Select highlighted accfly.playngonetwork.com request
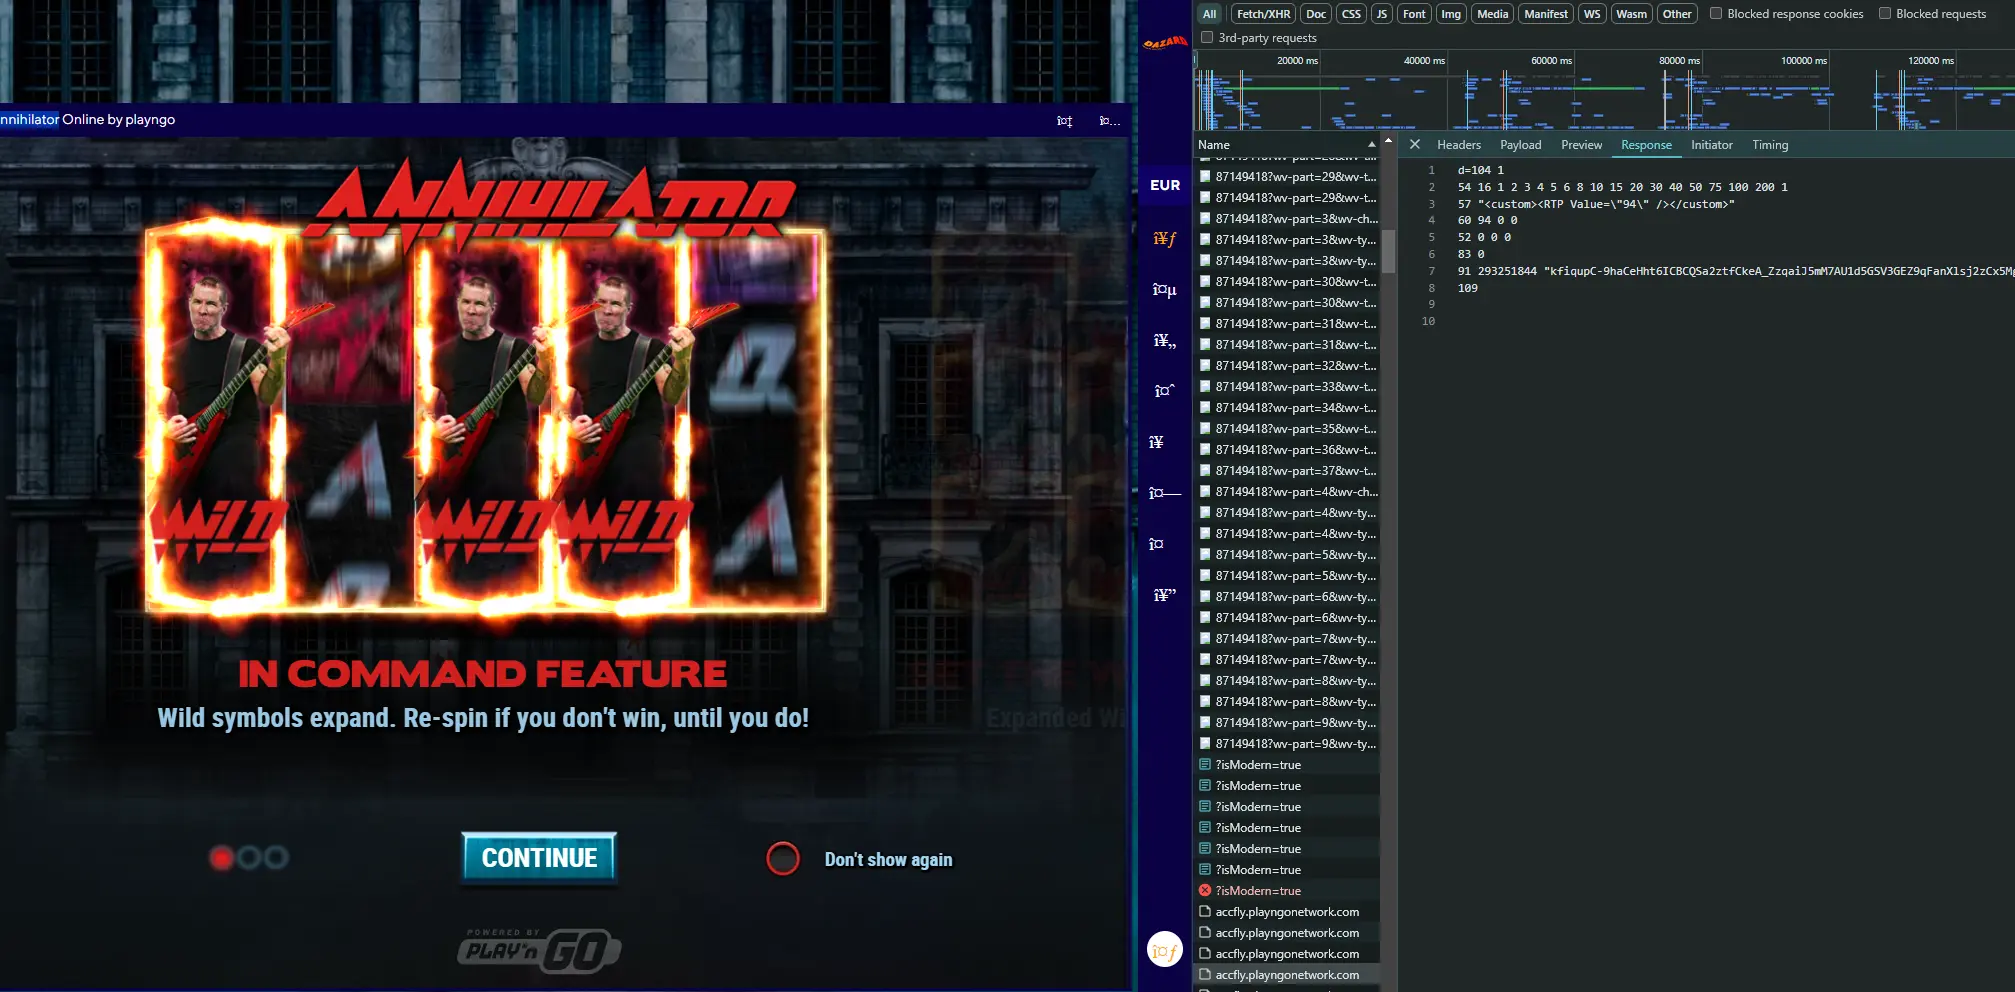 (1287, 974)
